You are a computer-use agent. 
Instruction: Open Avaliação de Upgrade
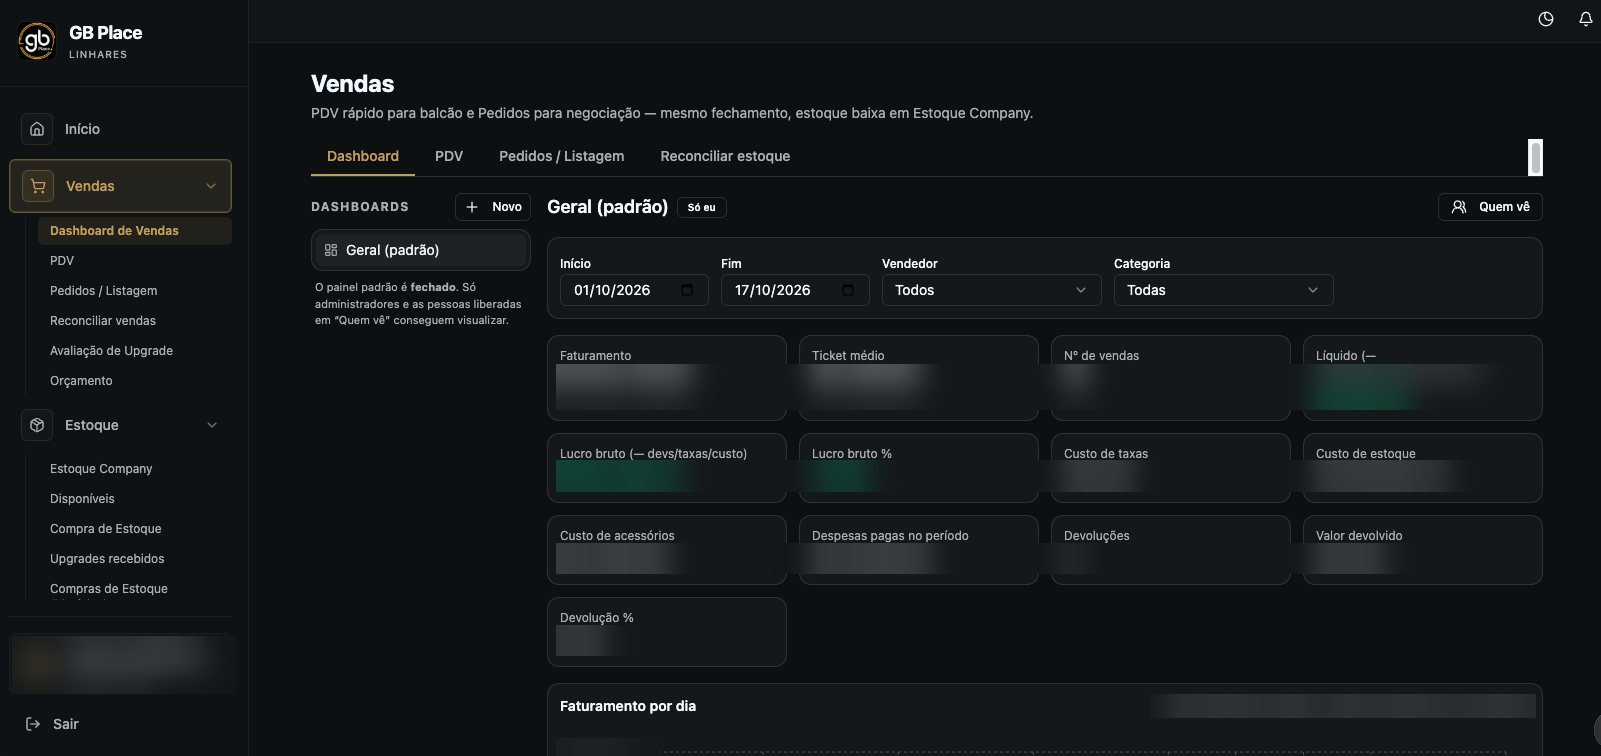[112, 351]
